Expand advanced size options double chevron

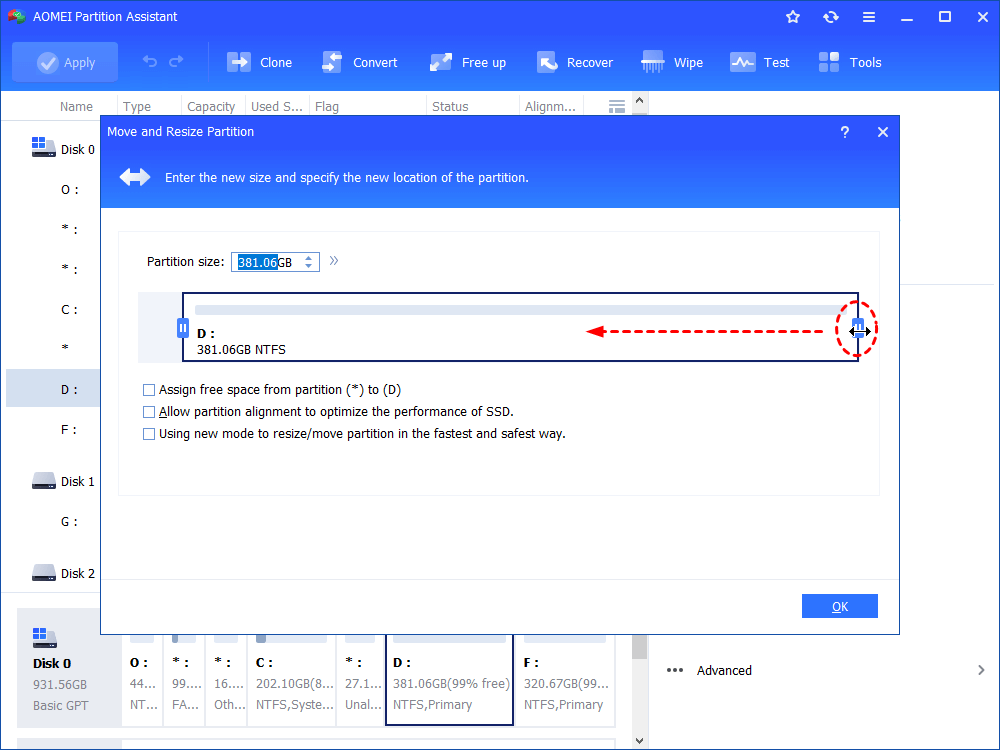tap(334, 261)
